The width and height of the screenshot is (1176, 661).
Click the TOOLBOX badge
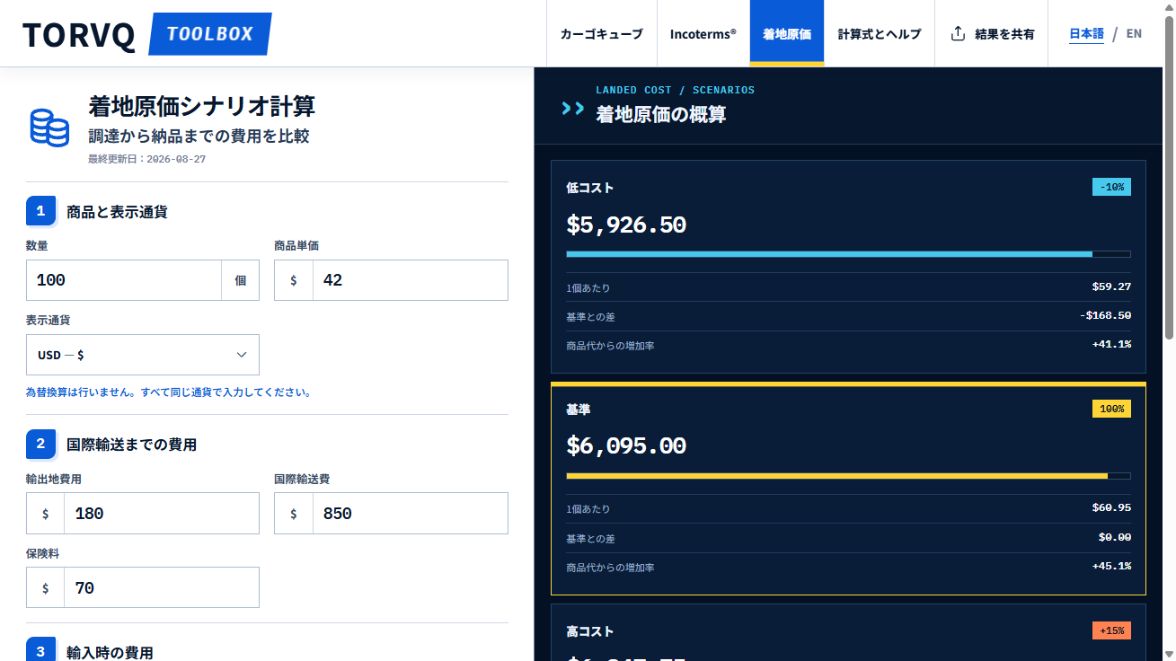(x=210, y=34)
